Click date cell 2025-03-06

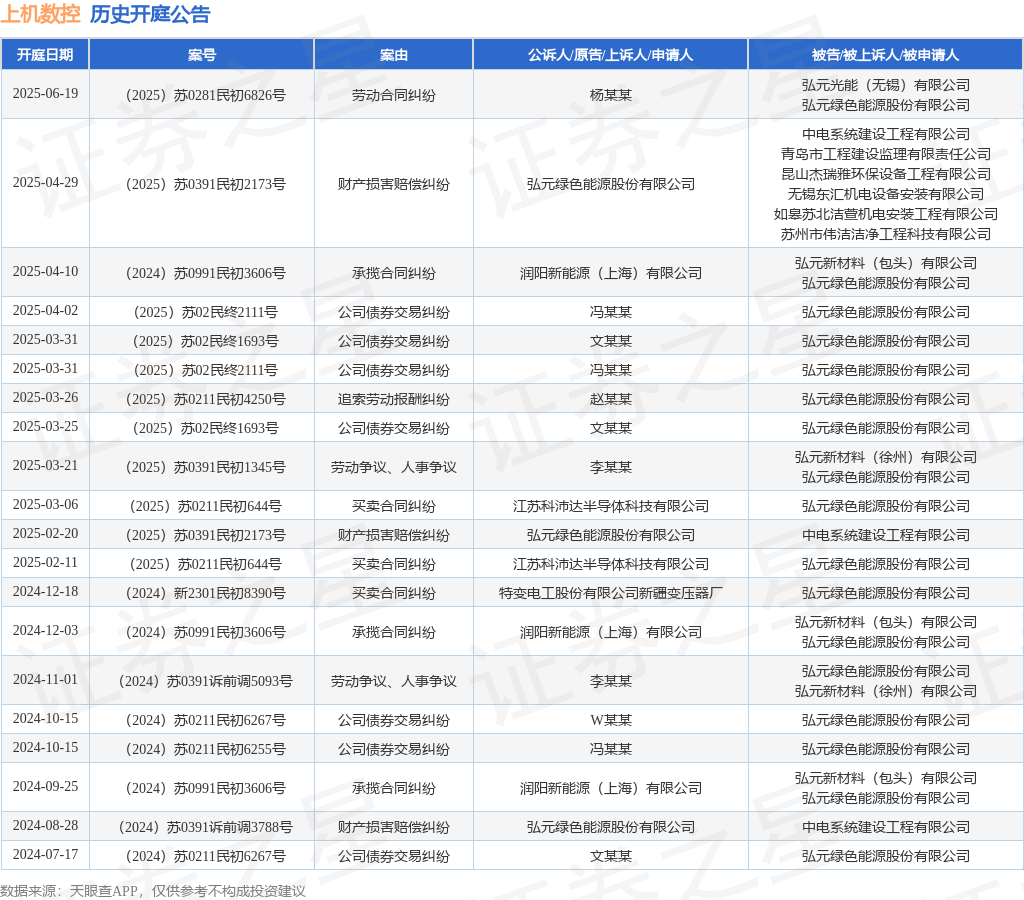[45, 505]
